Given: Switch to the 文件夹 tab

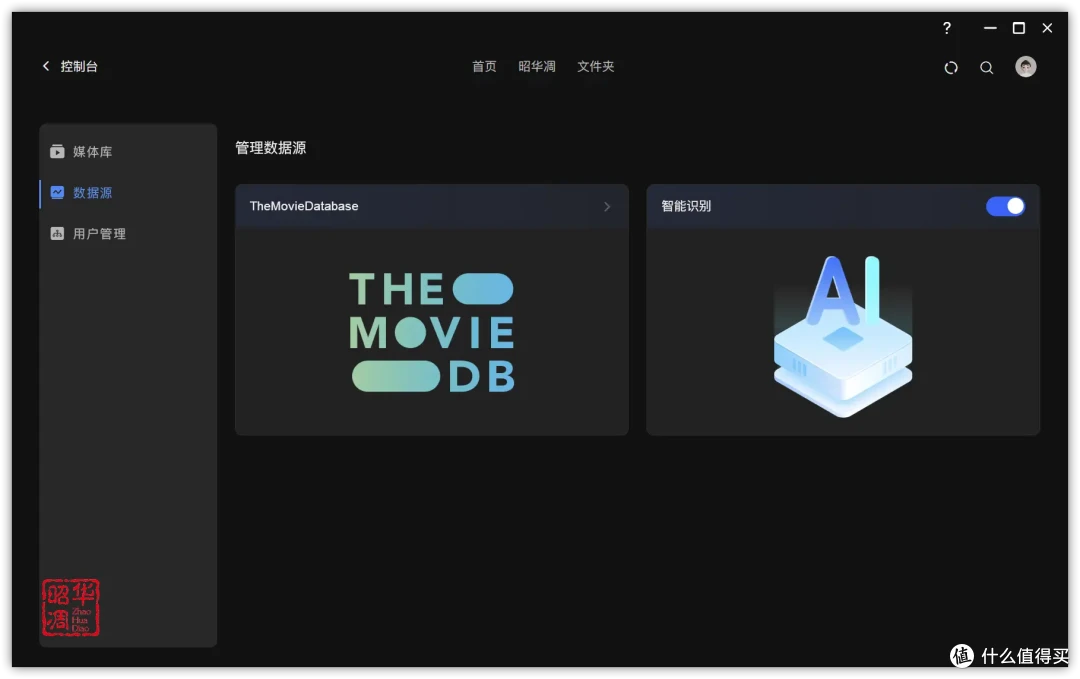Looking at the screenshot, I should (595, 66).
